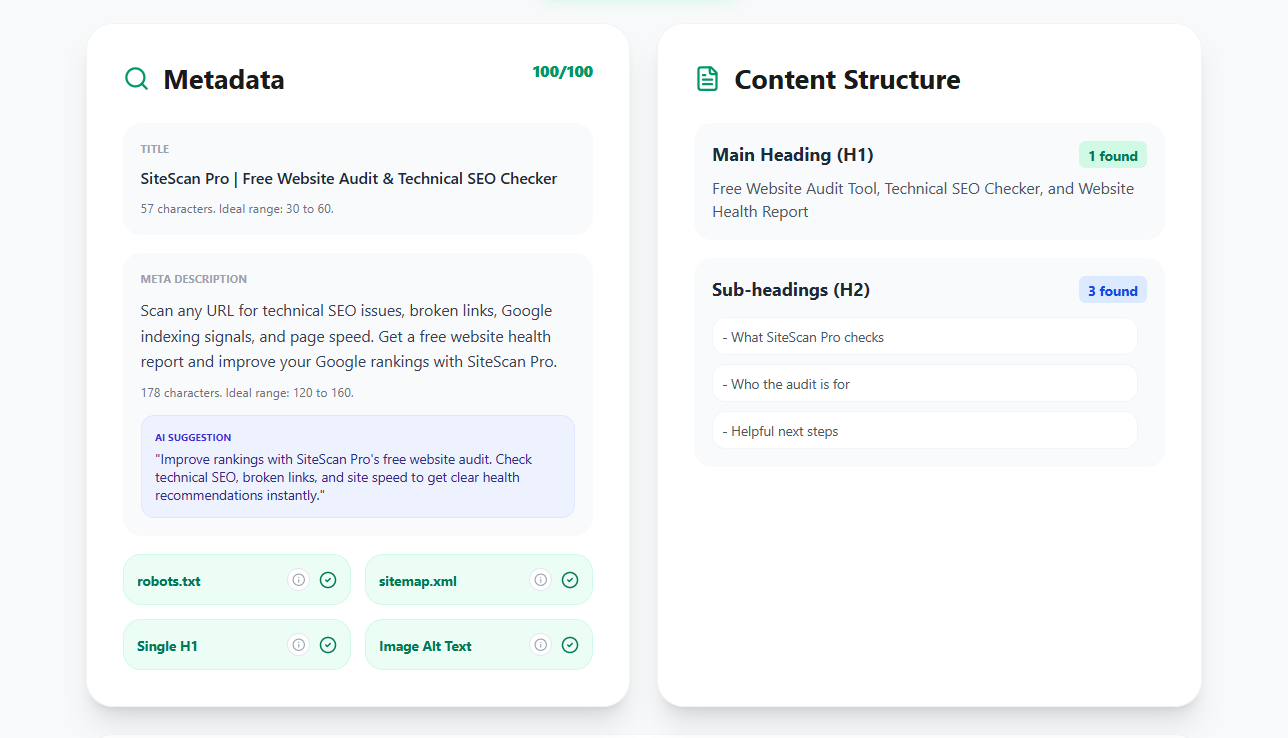Toggle the Single H1 pass indicator
The image size is (1288, 738).
click(x=327, y=644)
